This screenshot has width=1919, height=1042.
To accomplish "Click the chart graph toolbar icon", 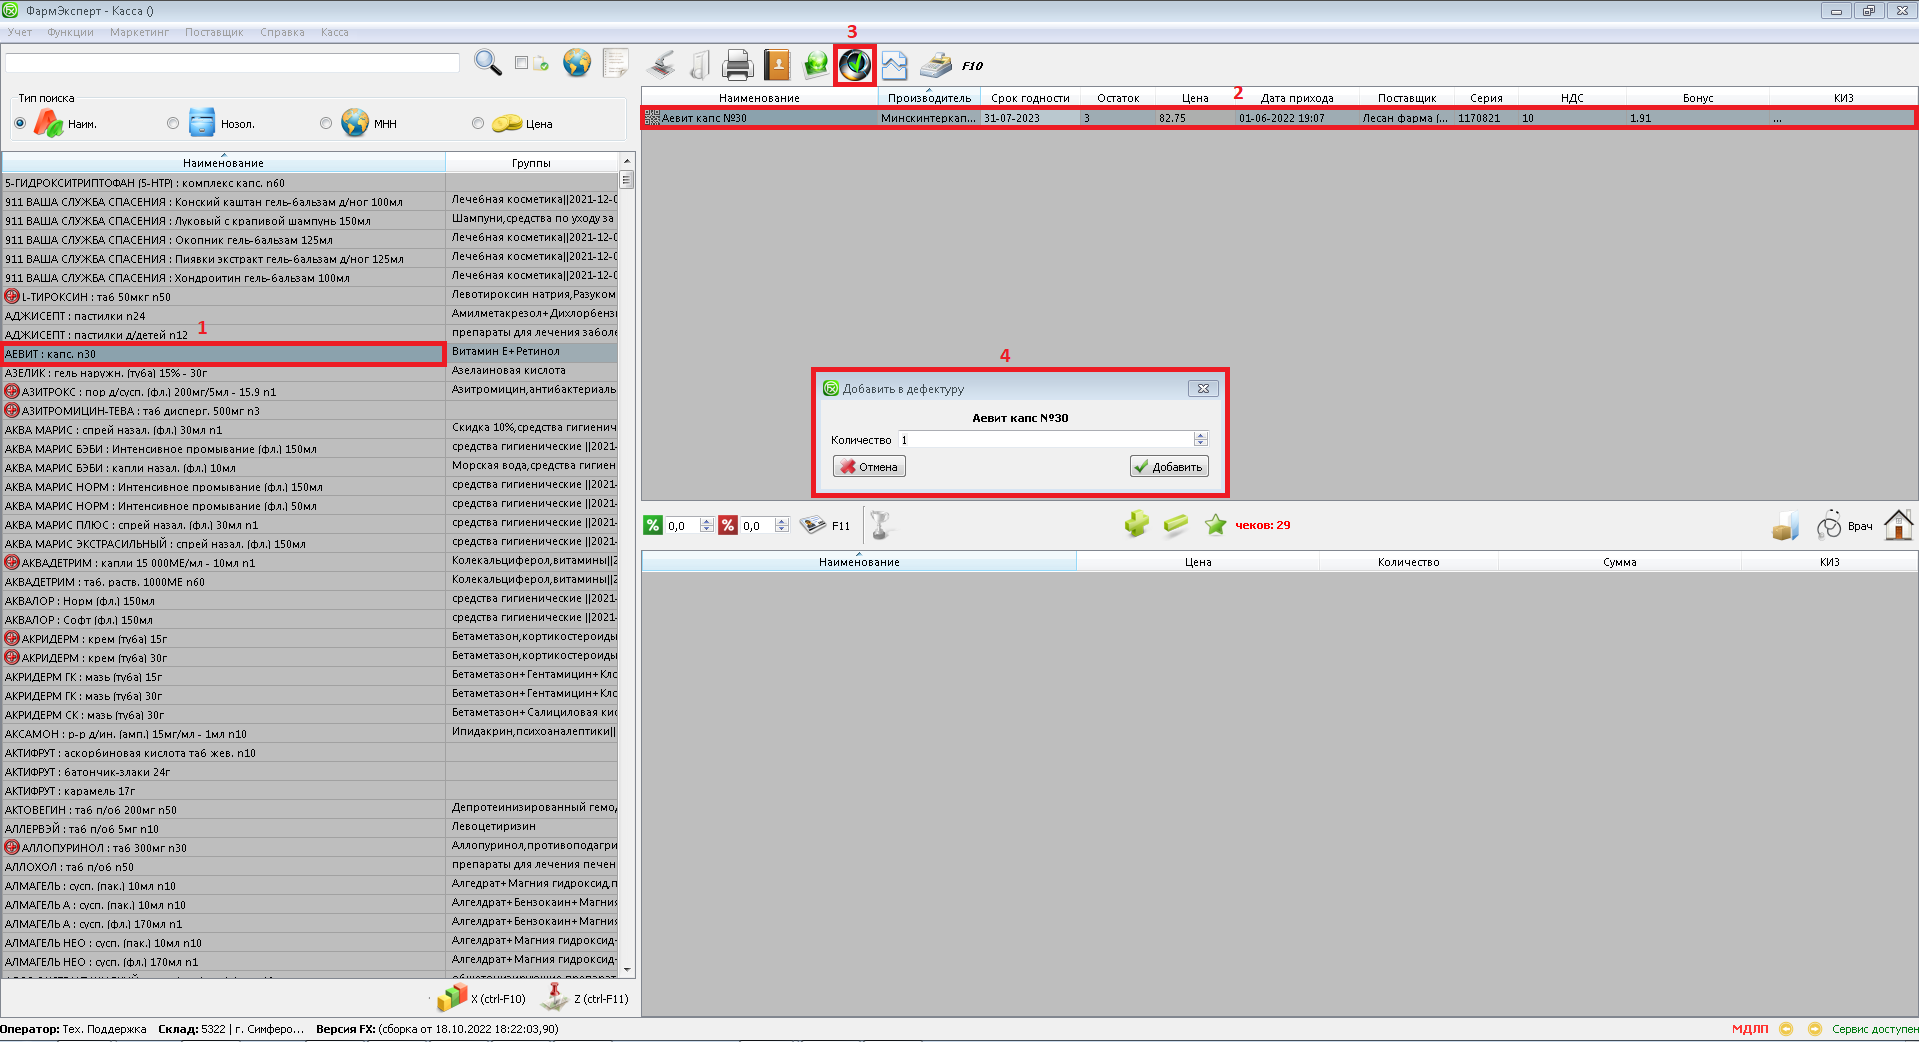I will 894,65.
